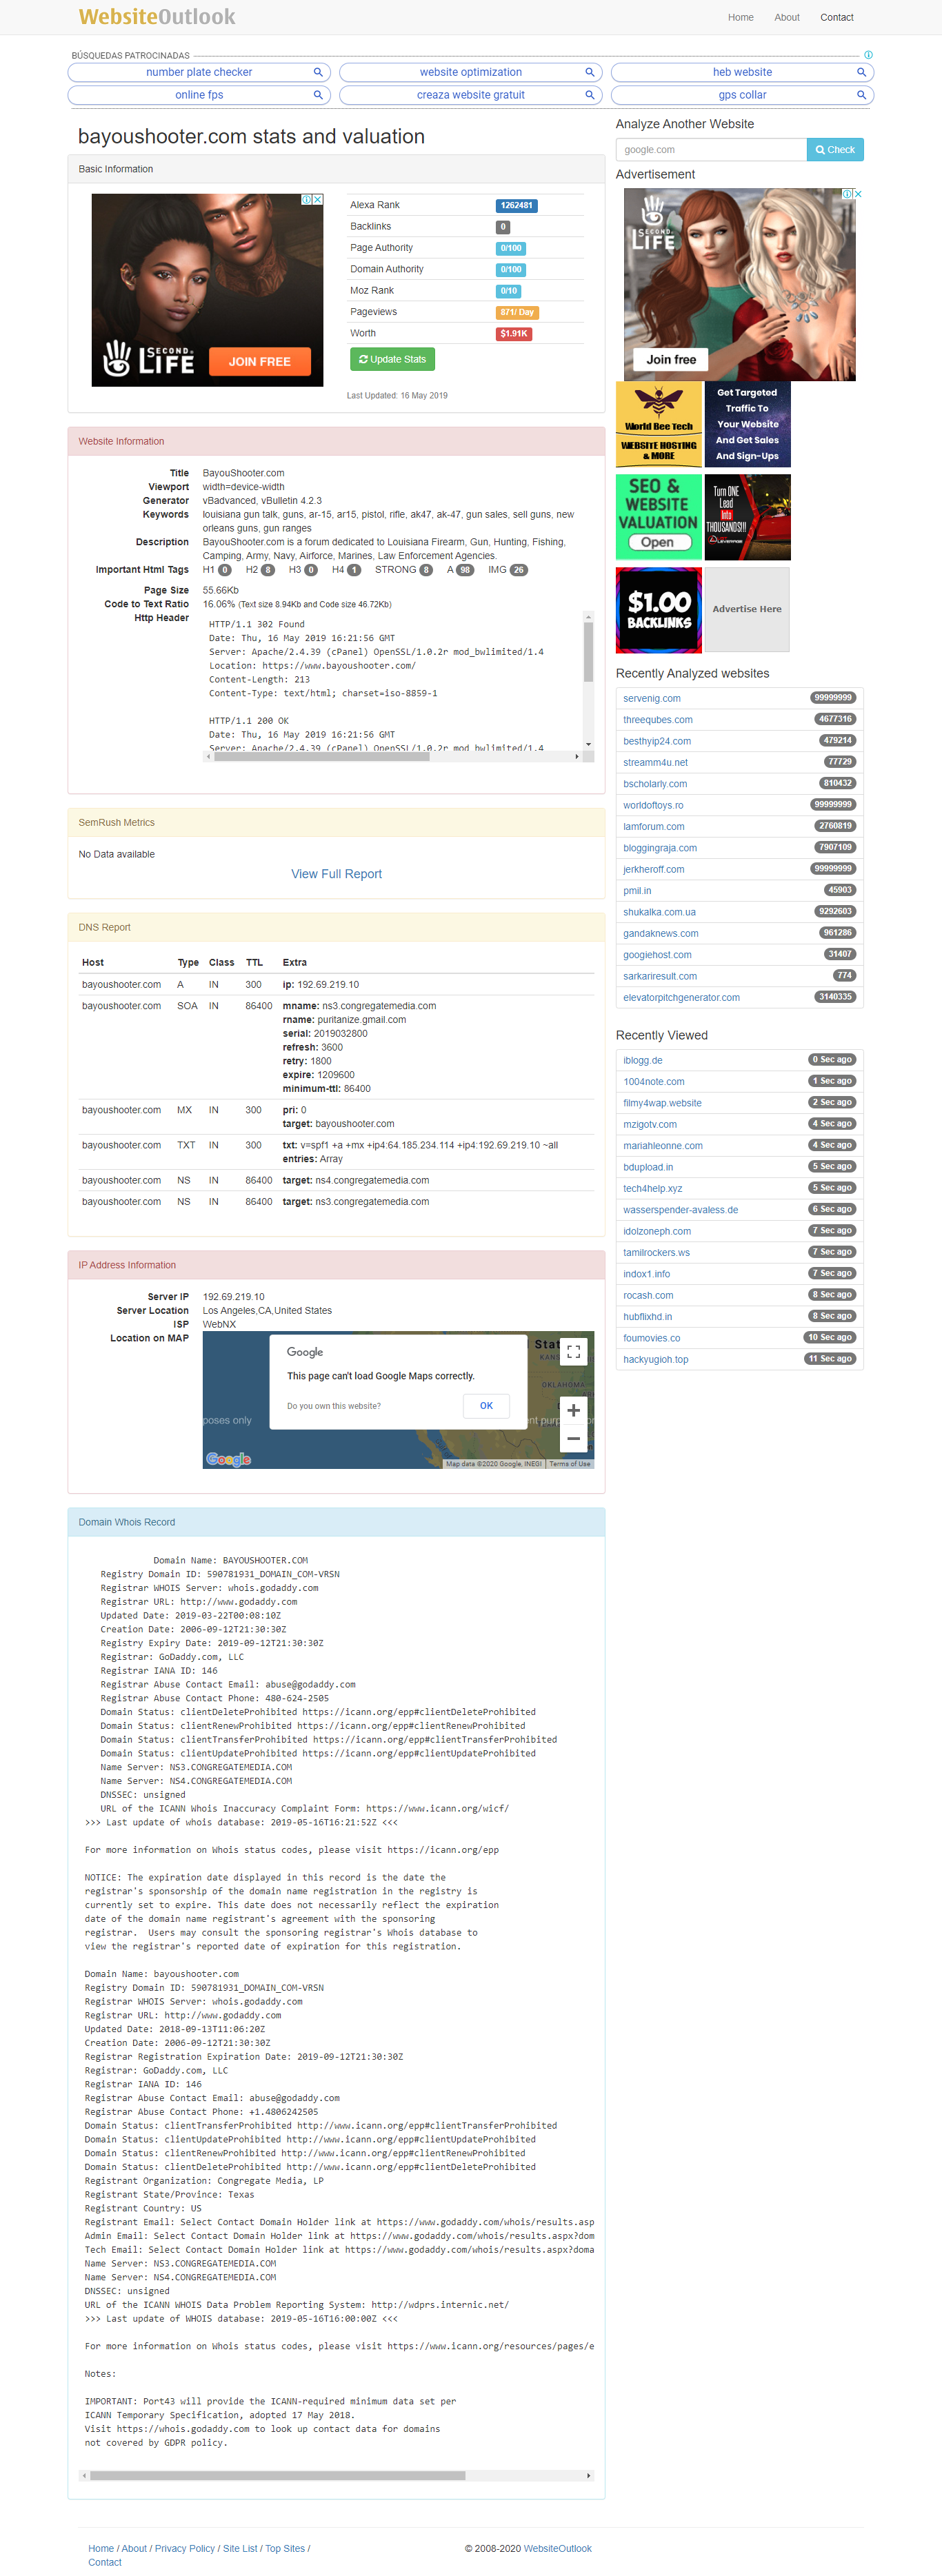Click the Alexa Rank 1262481 badge

coord(517,206)
